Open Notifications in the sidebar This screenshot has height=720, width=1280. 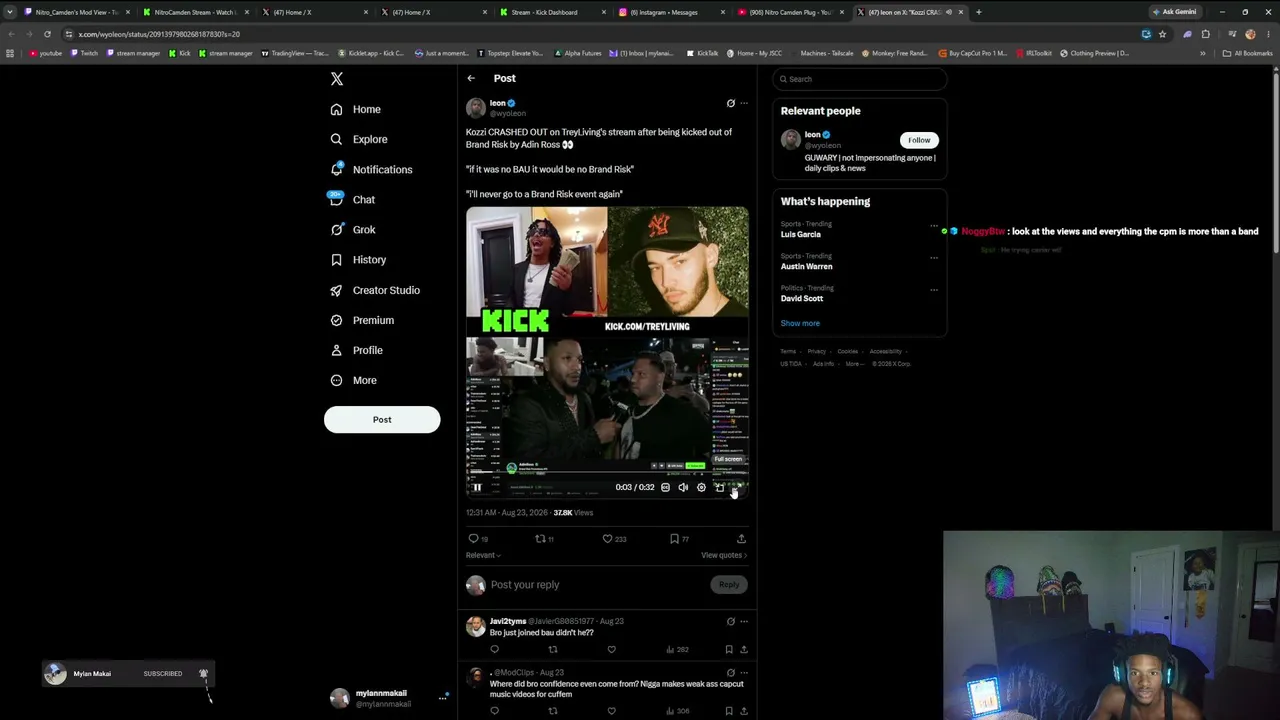[x=371, y=169]
